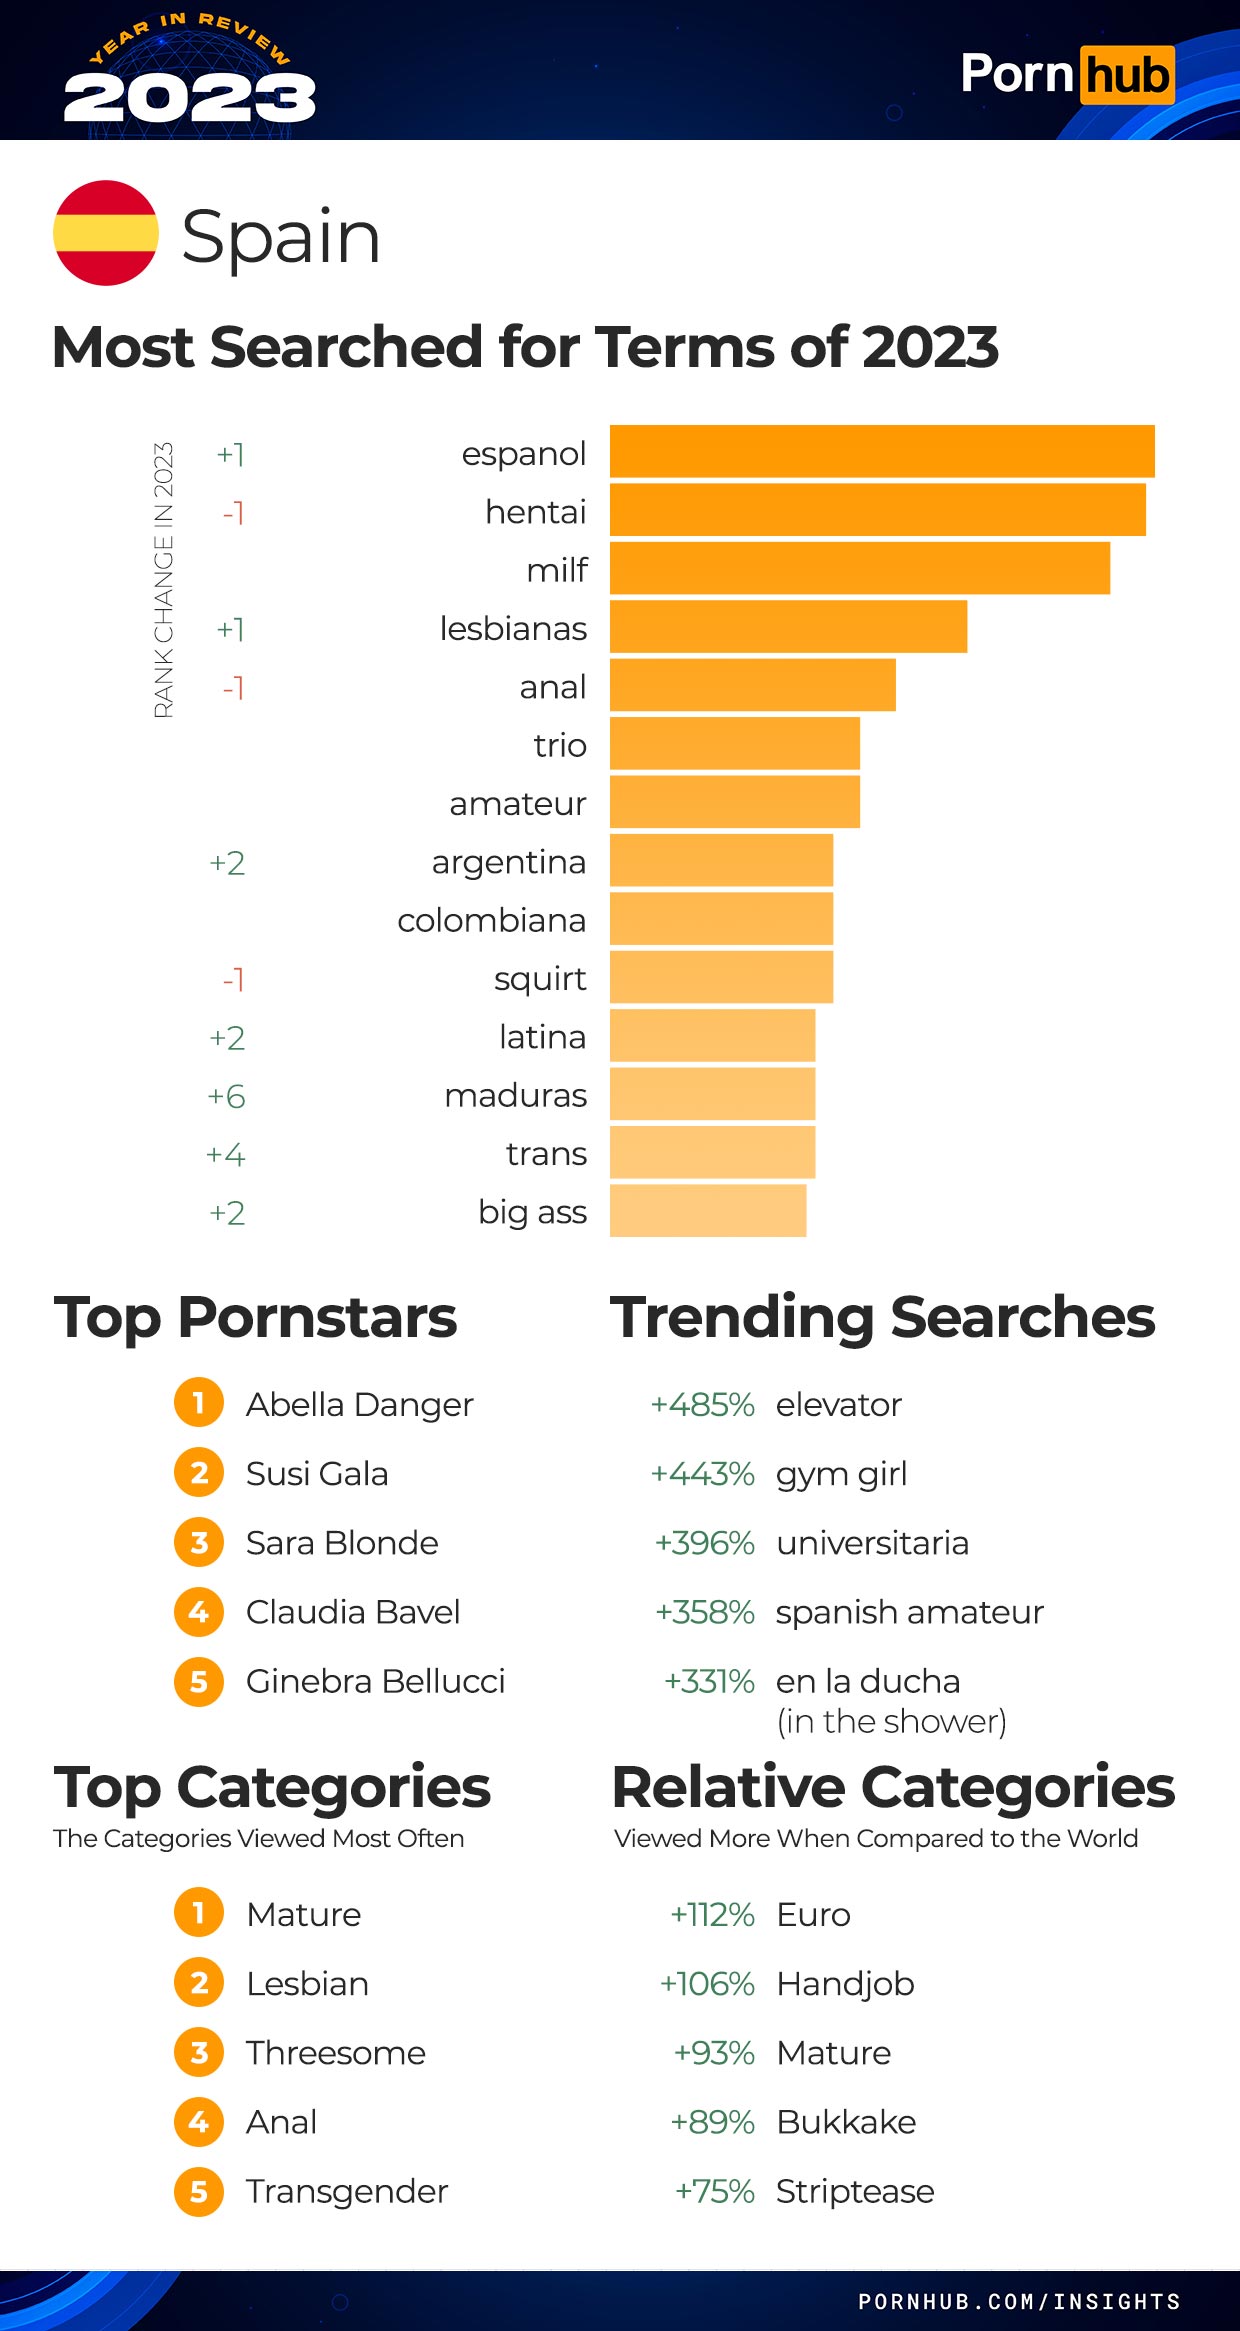Viewport: 1240px width, 2331px height.
Task: Click the 2023 Year in Review logo
Action: (x=190, y=72)
